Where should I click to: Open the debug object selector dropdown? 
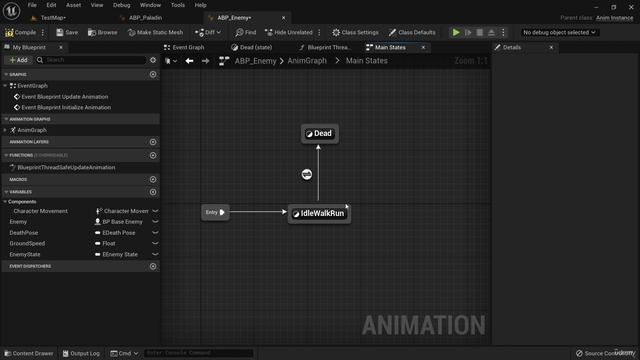click(x=559, y=32)
